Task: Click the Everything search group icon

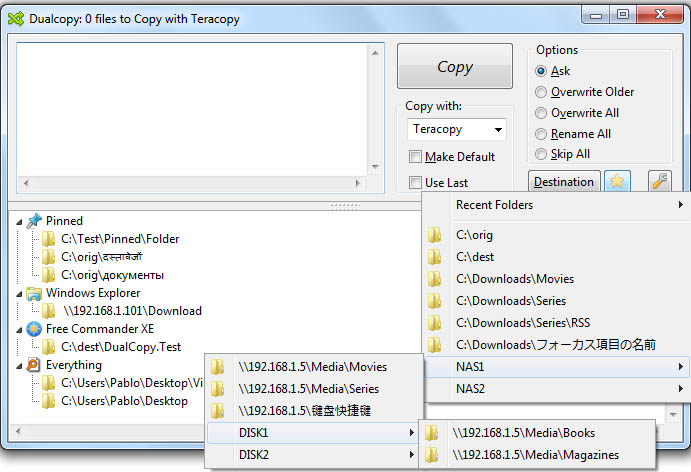Action: (35, 365)
